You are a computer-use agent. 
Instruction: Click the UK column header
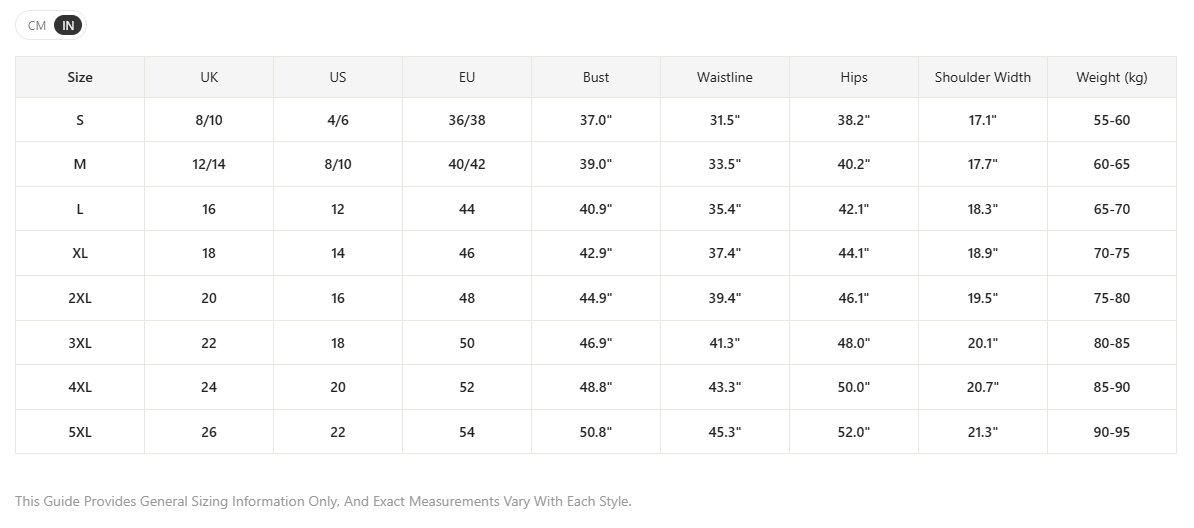209,77
